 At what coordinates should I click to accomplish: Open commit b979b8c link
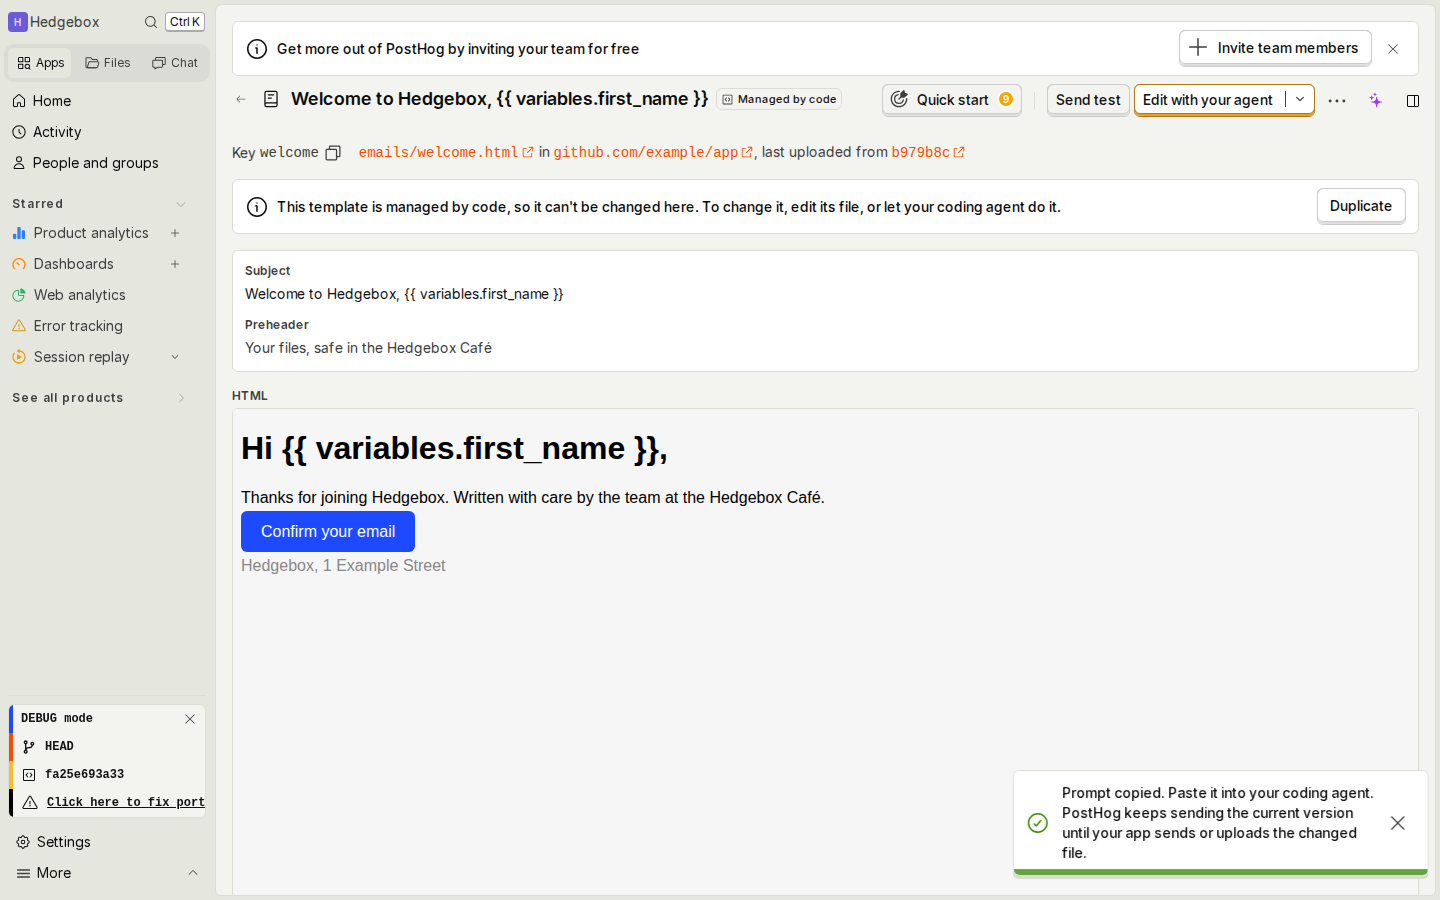(928, 152)
